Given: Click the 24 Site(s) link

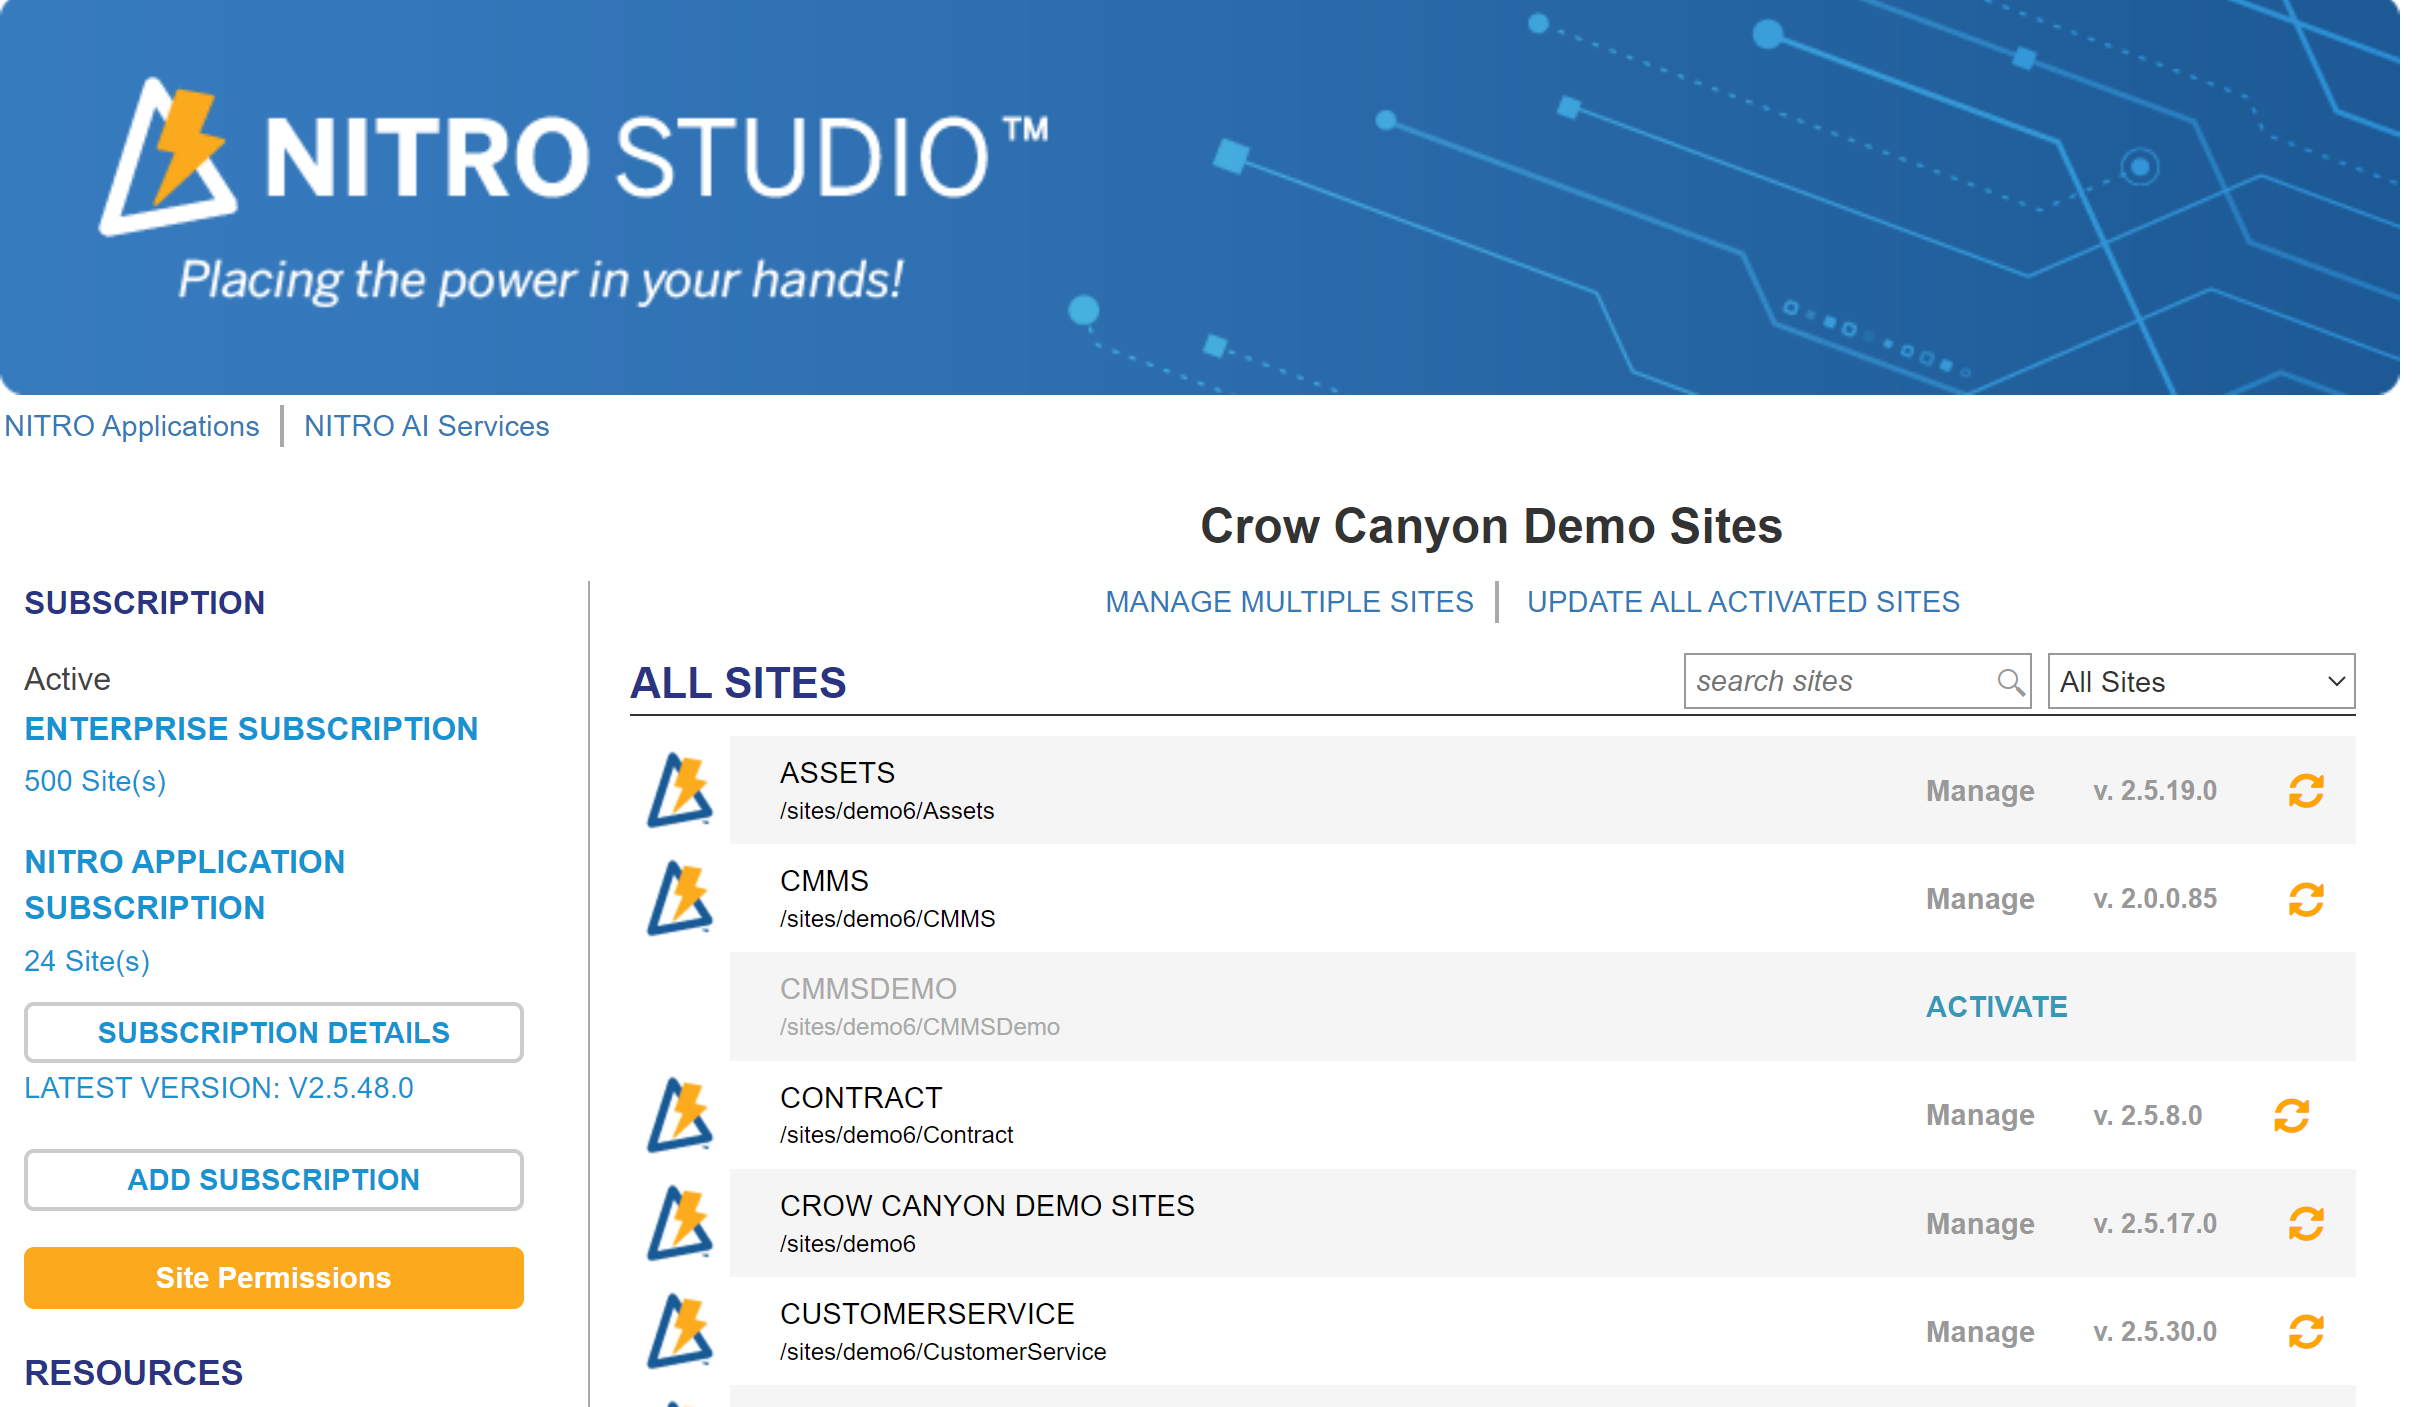Looking at the screenshot, I should point(87,961).
